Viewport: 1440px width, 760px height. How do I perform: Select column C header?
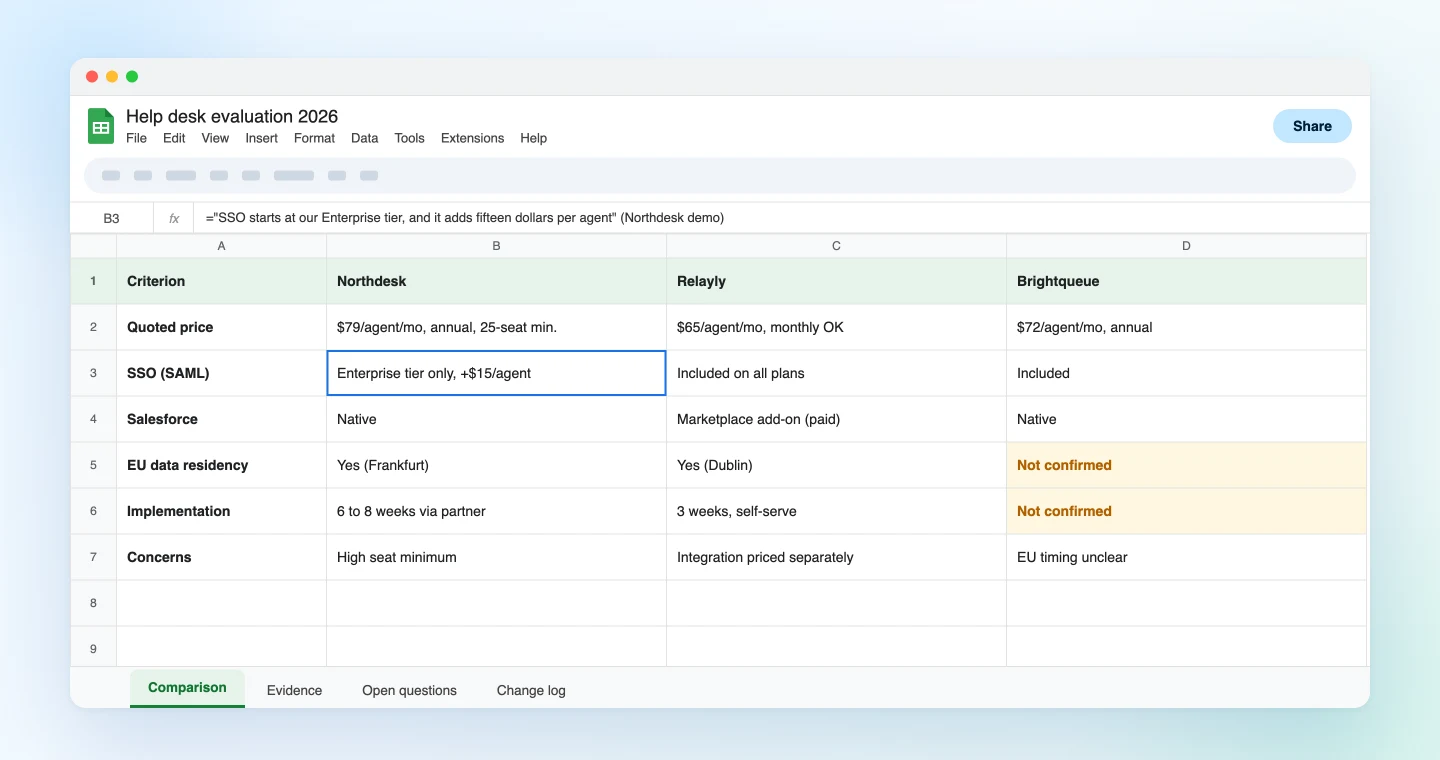[x=836, y=246]
